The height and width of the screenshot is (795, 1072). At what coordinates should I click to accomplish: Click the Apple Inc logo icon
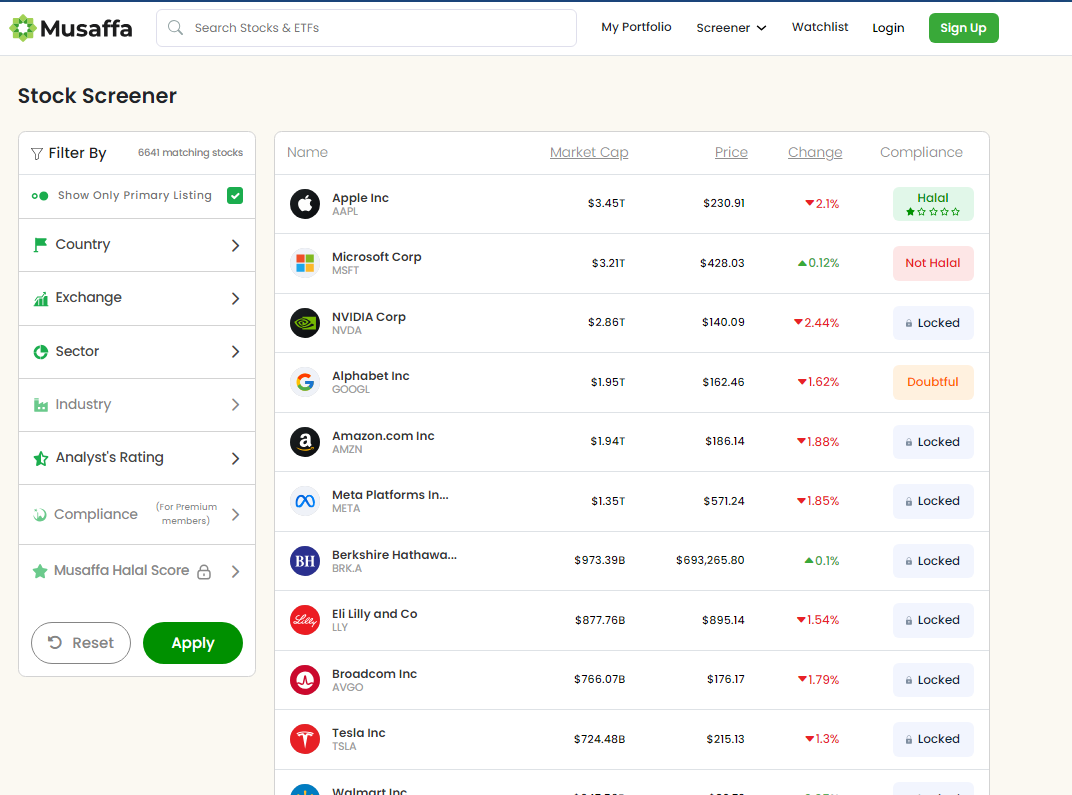click(305, 204)
